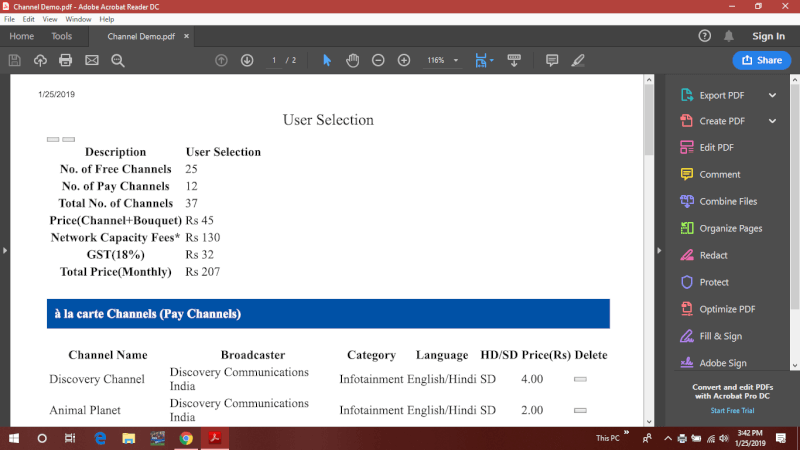Open Chrome from taskbar
This screenshot has height=450, width=800.
(186, 438)
